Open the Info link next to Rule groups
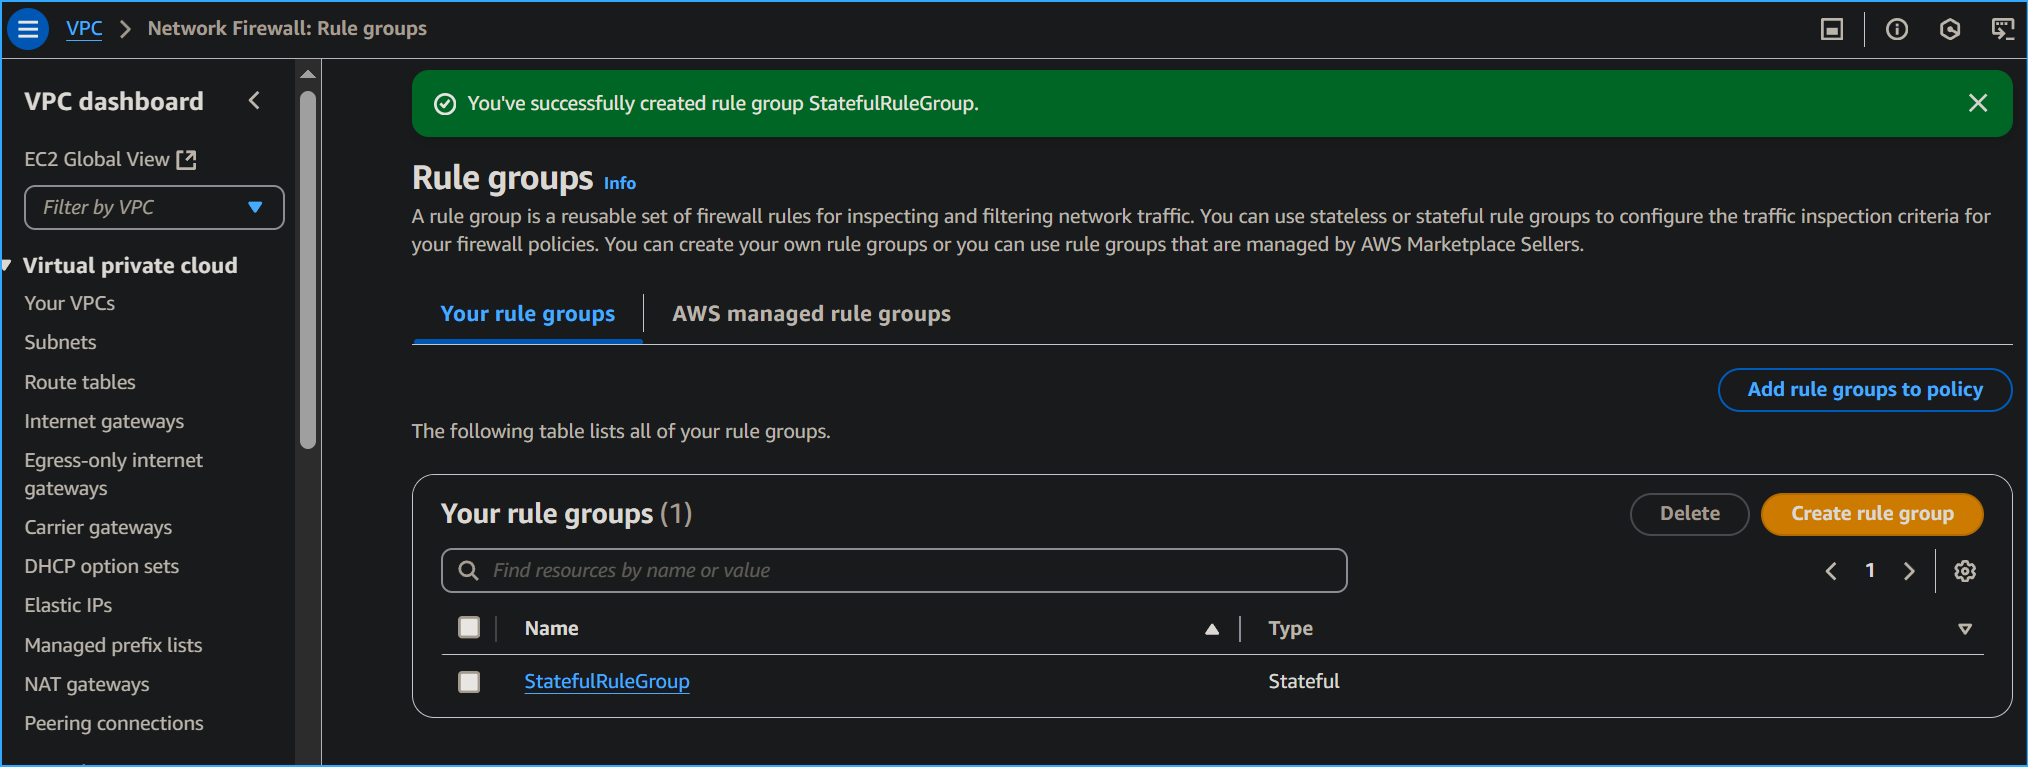2028x767 pixels. pyautogui.click(x=620, y=183)
